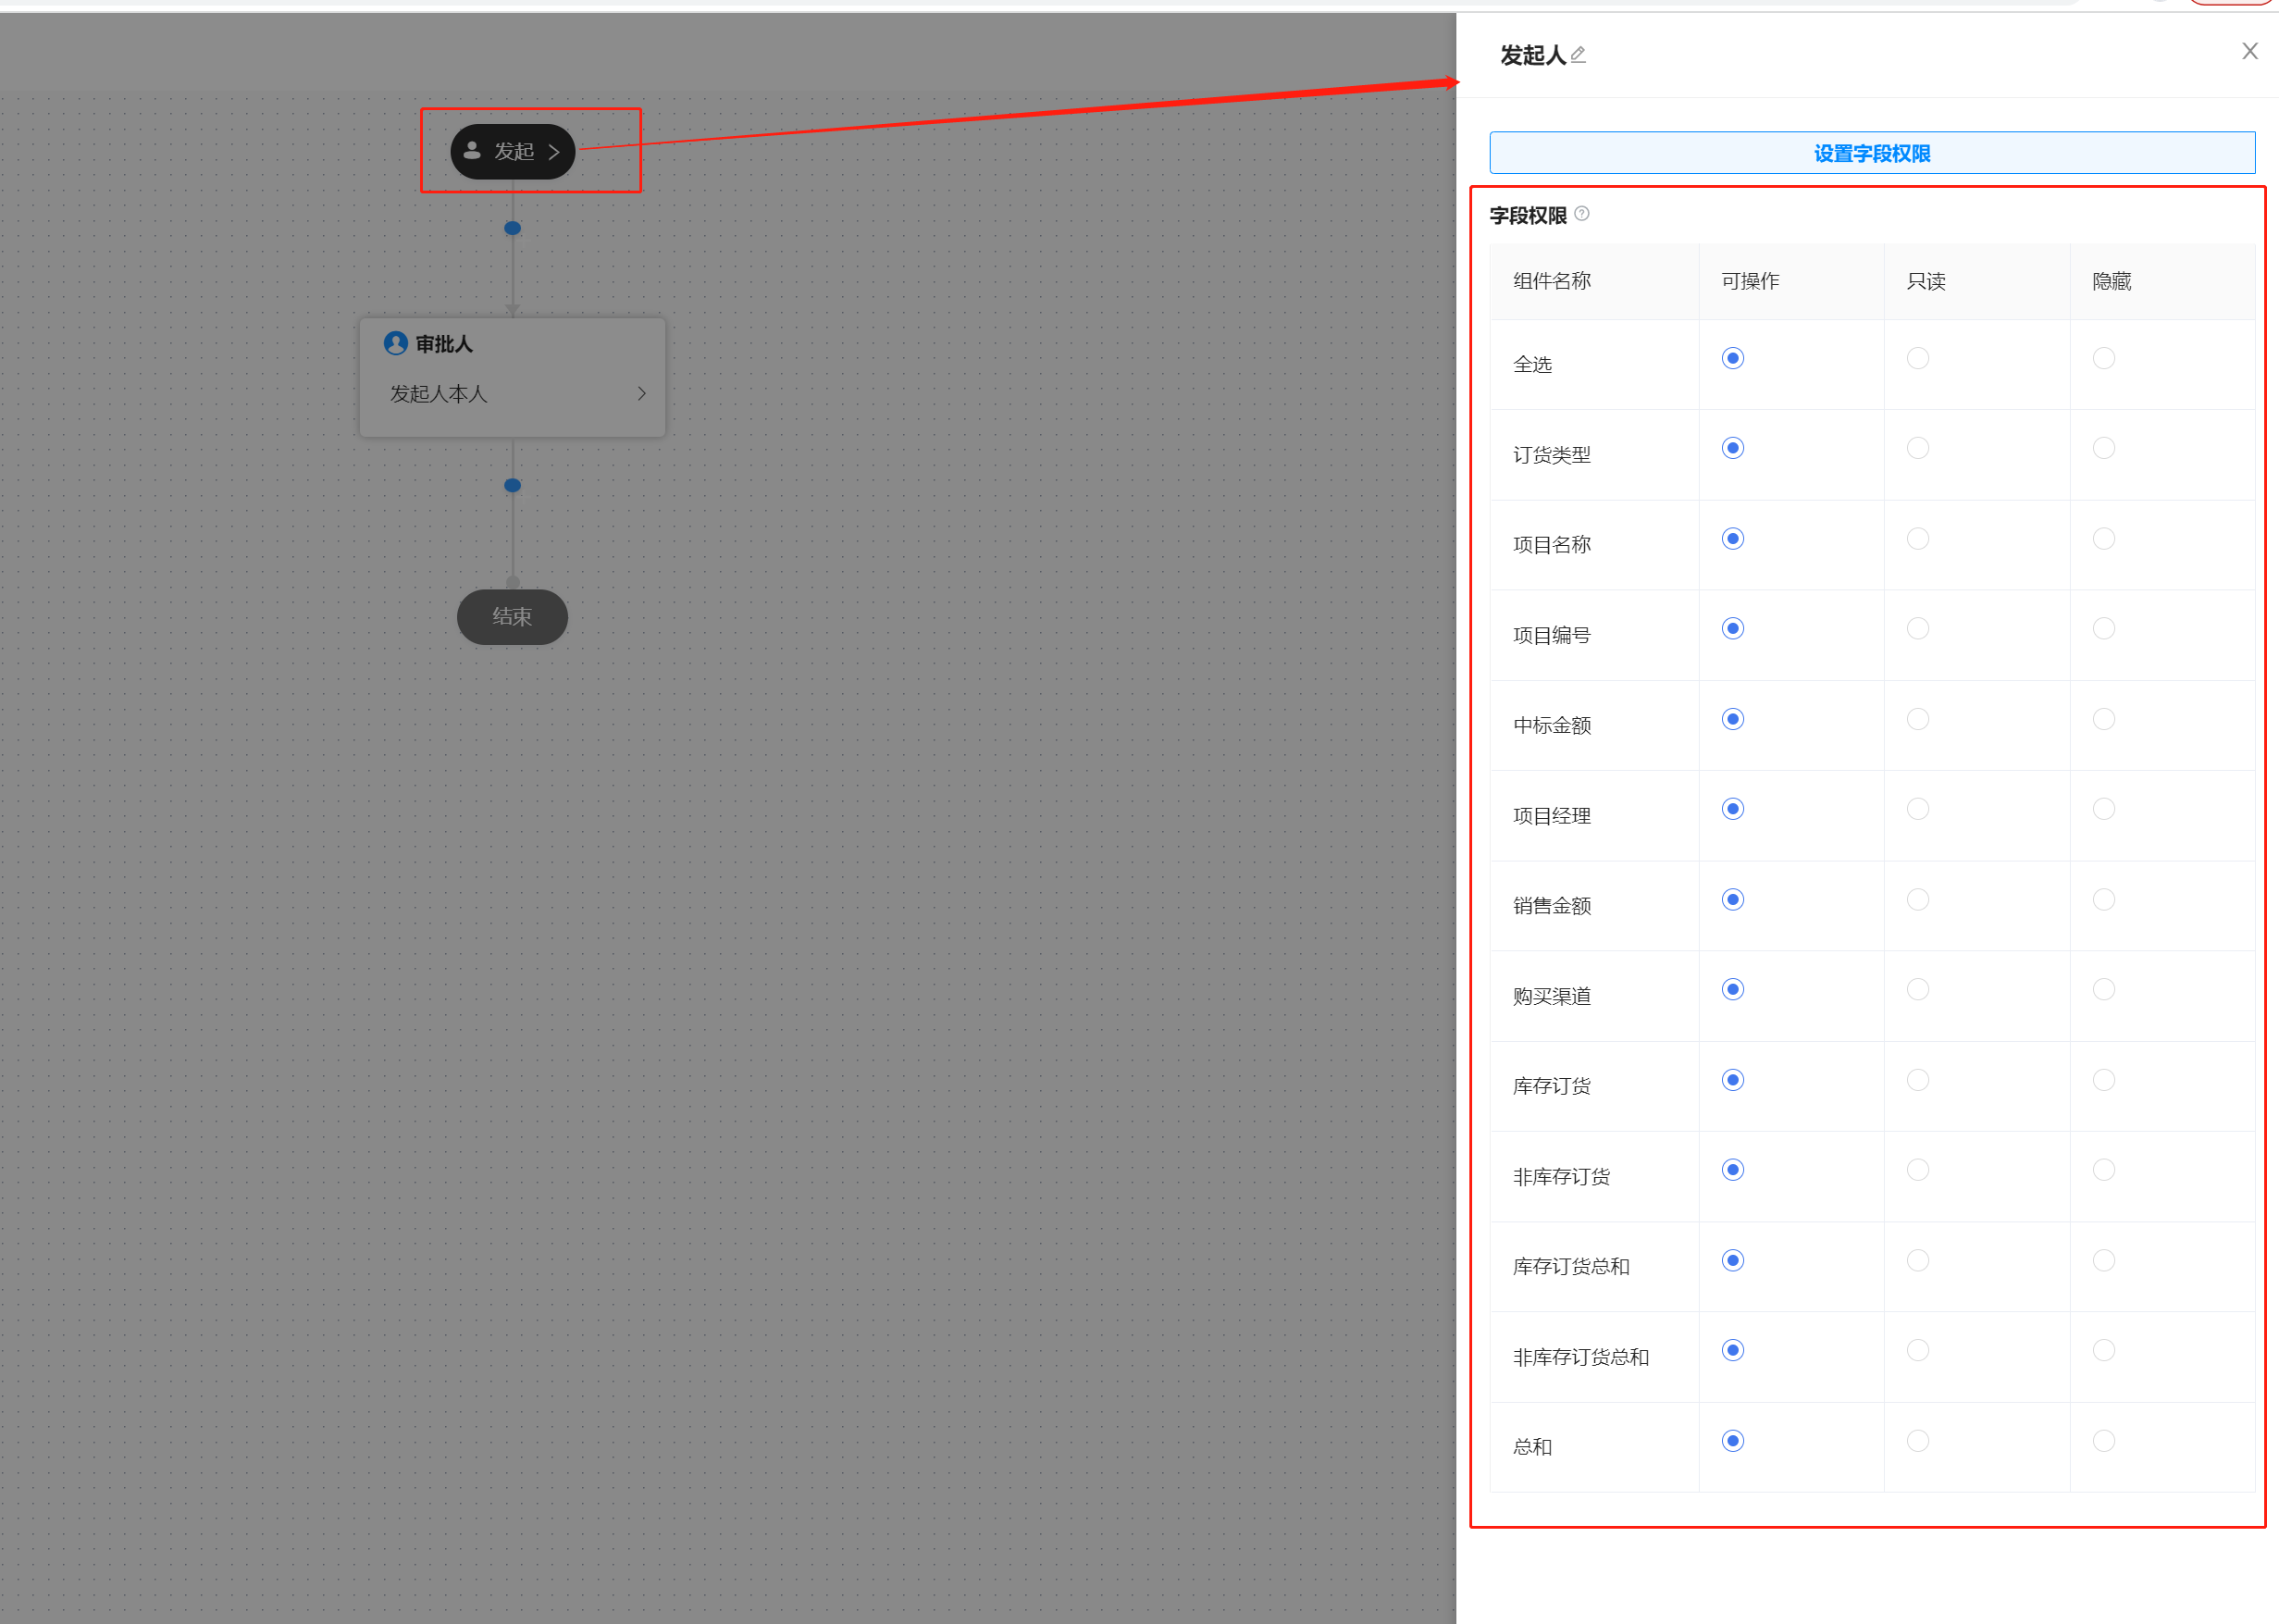
Task: Click the person icon in 发起 node
Action: [472, 151]
